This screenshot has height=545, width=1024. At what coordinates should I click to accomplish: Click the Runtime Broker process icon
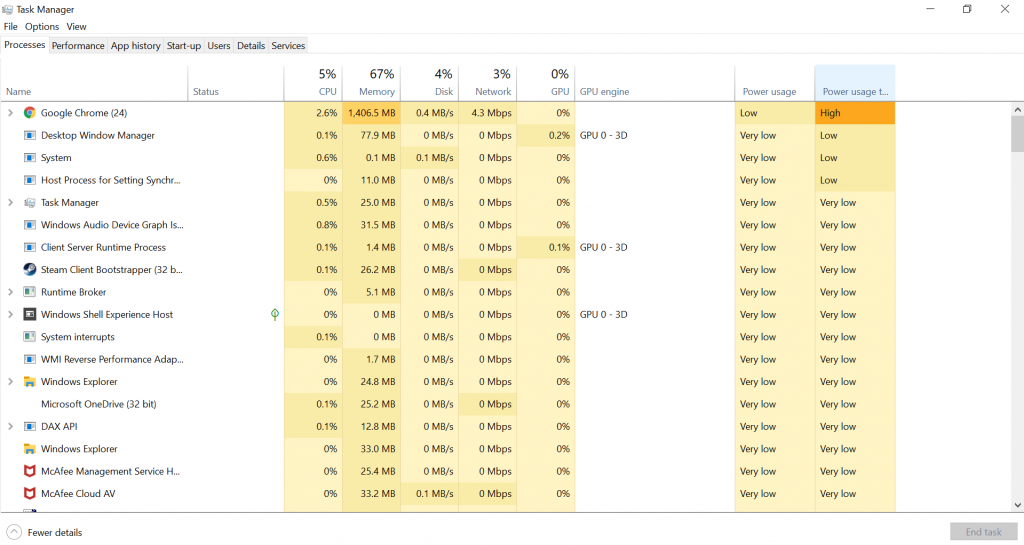tap(29, 292)
